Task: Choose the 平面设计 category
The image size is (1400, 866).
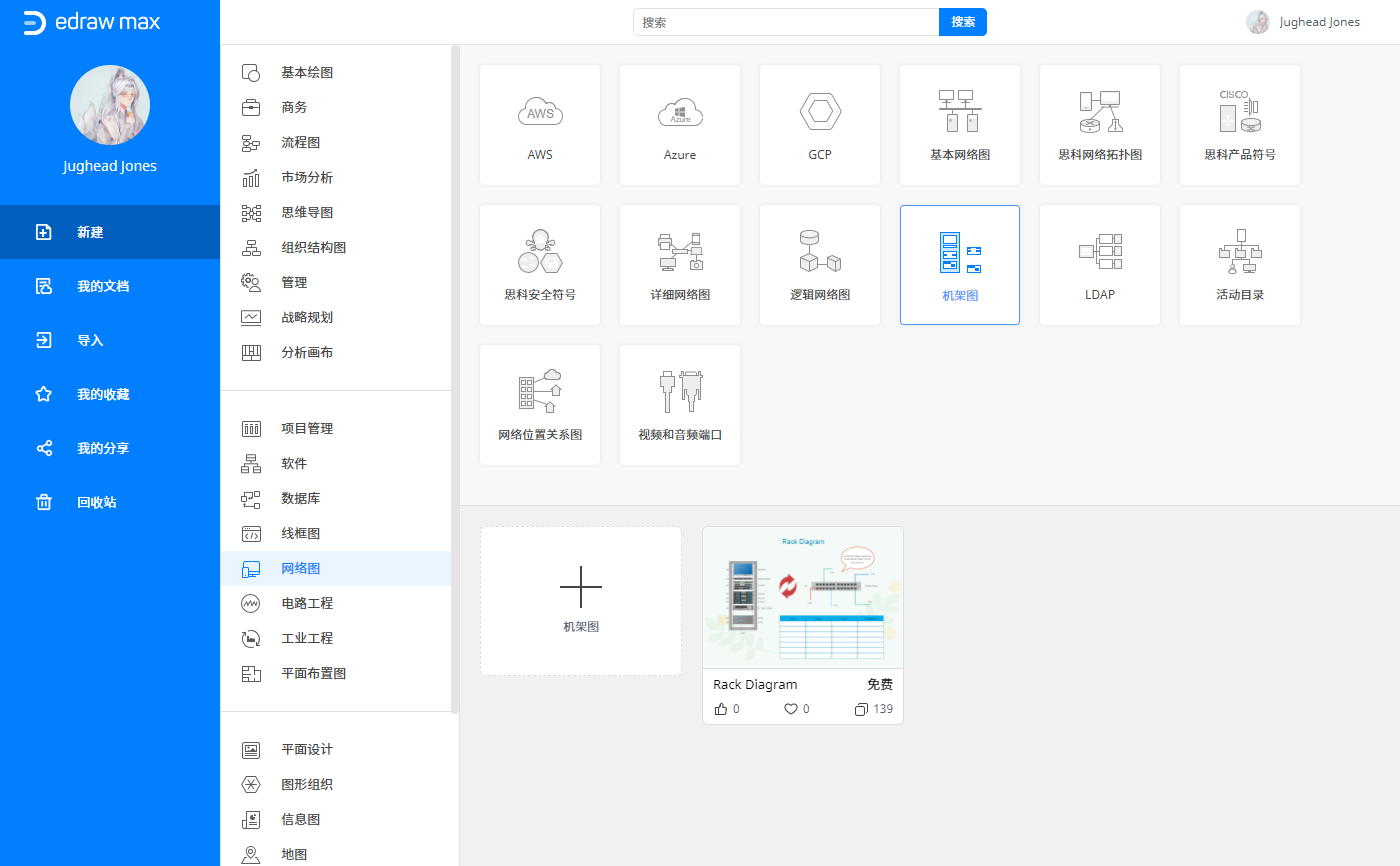Action: tap(336, 749)
